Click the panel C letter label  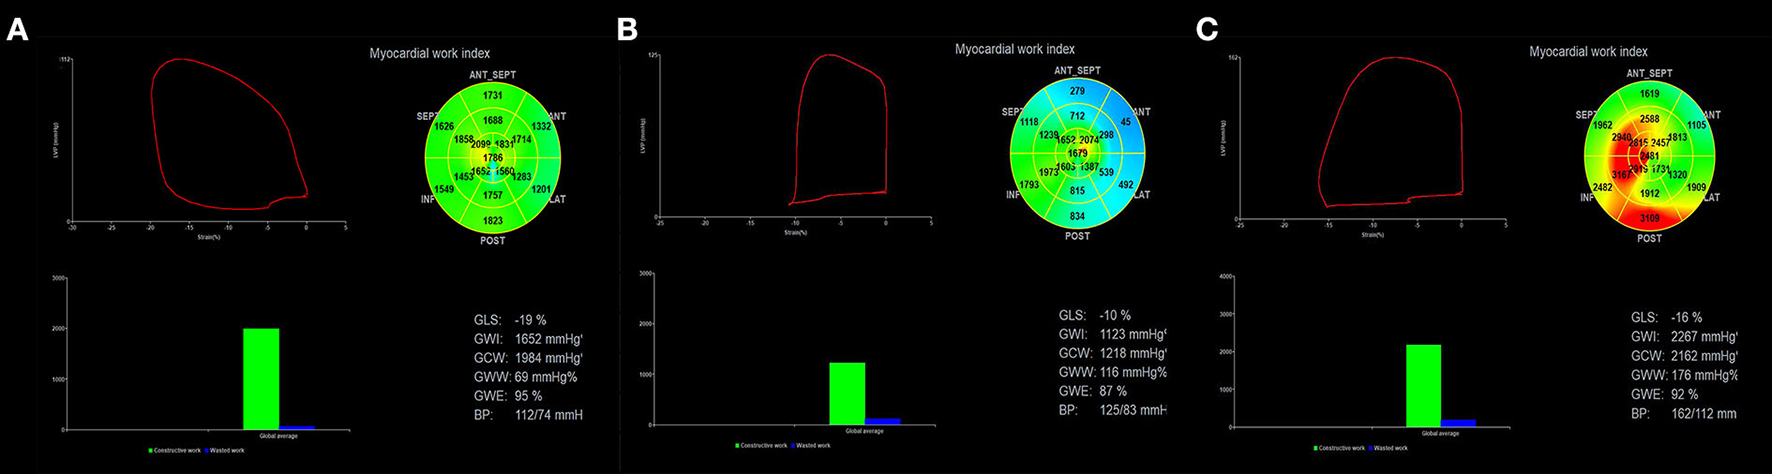click(x=1206, y=30)
